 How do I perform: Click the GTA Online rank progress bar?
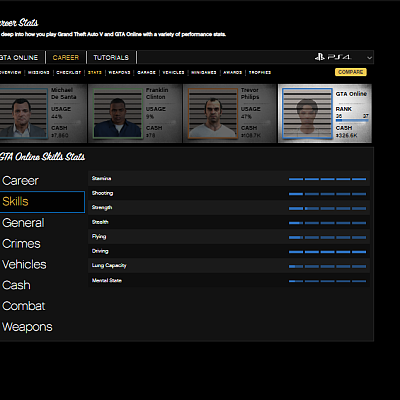[x=352, y=120]
